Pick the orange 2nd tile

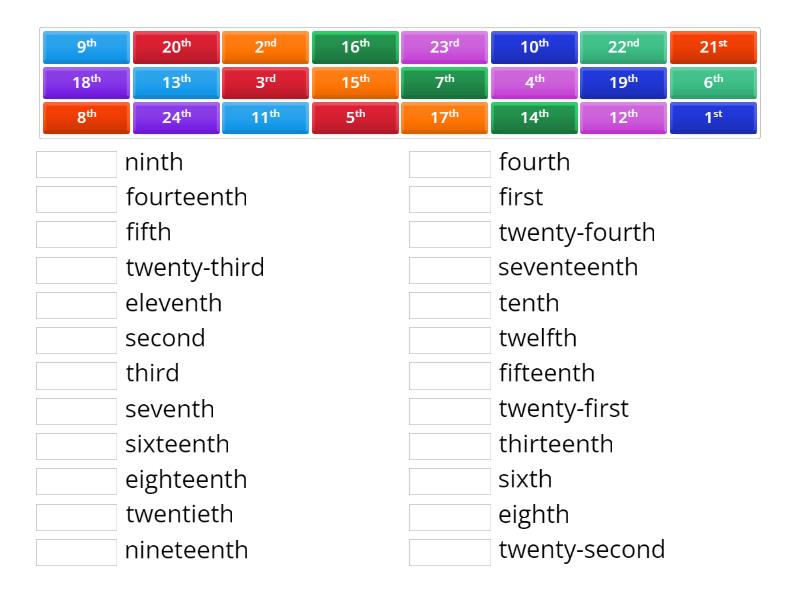(264, 44)
